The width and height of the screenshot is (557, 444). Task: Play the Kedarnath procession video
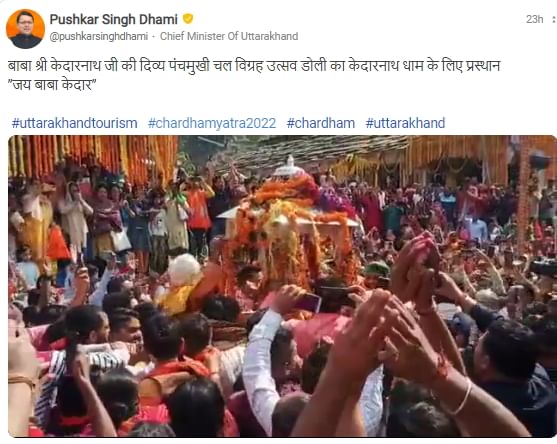pyautogui.click(x=282, y=286)
